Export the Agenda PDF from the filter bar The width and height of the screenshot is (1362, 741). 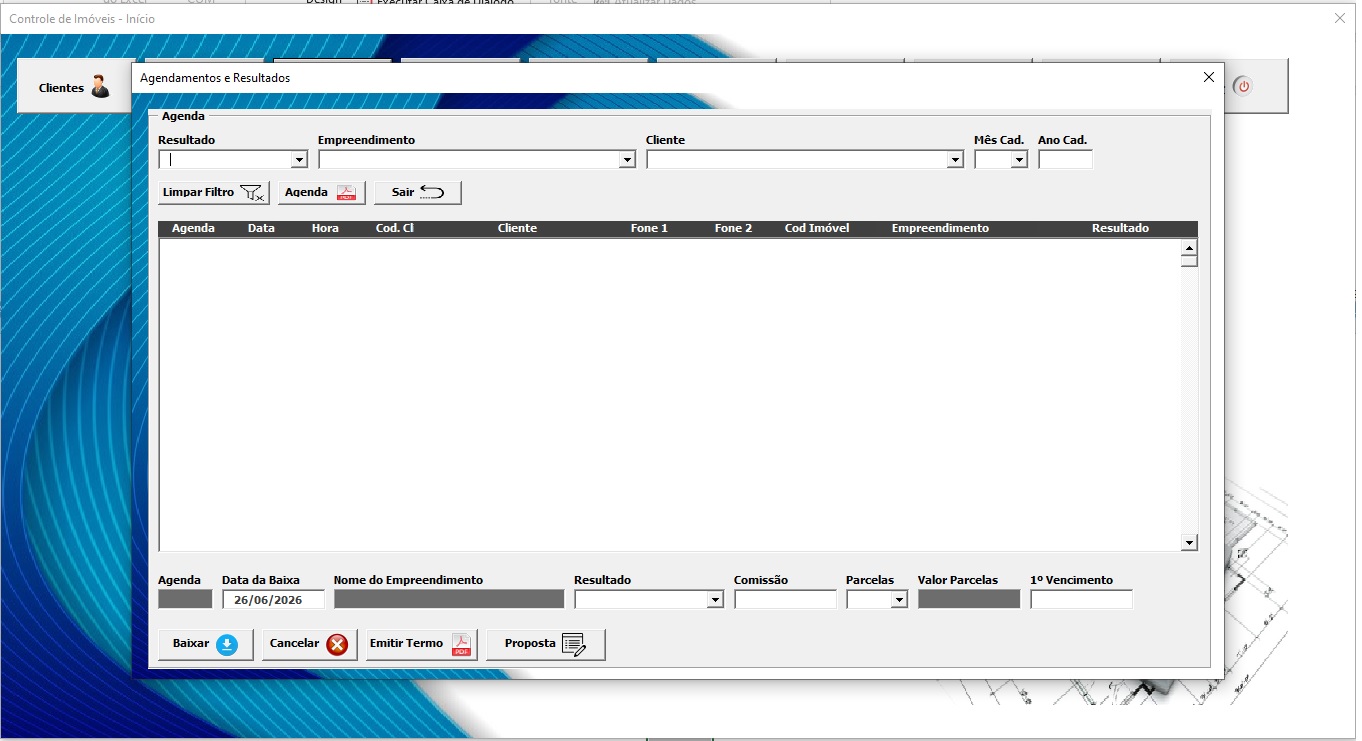tap(322, 192)
